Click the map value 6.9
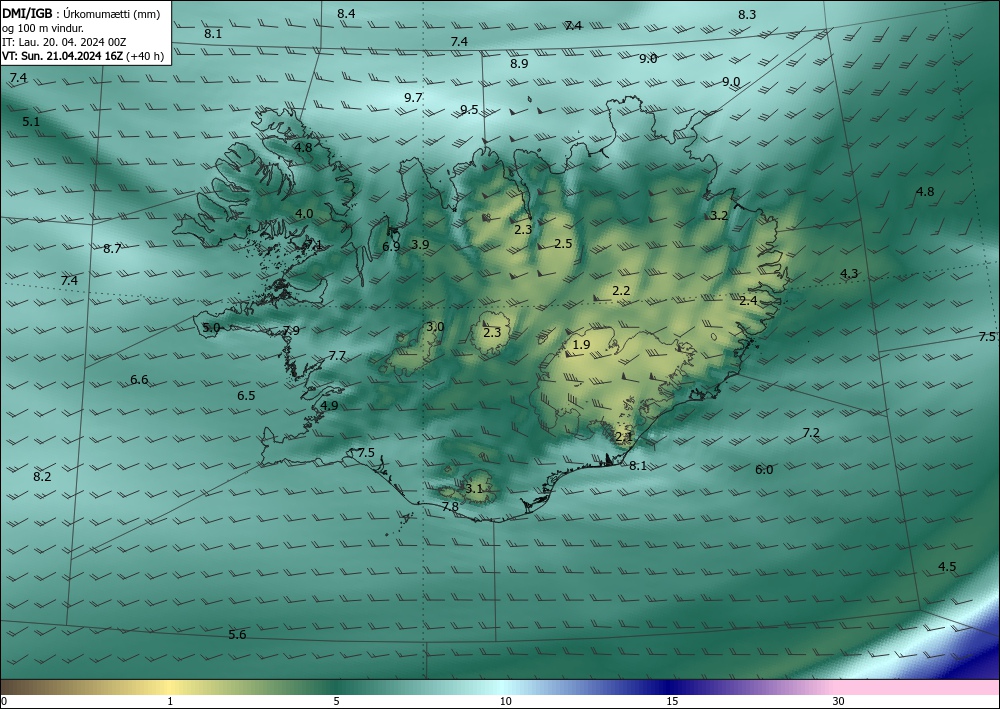This screenshot has height=709, width=1000. (x=391, y=246)
